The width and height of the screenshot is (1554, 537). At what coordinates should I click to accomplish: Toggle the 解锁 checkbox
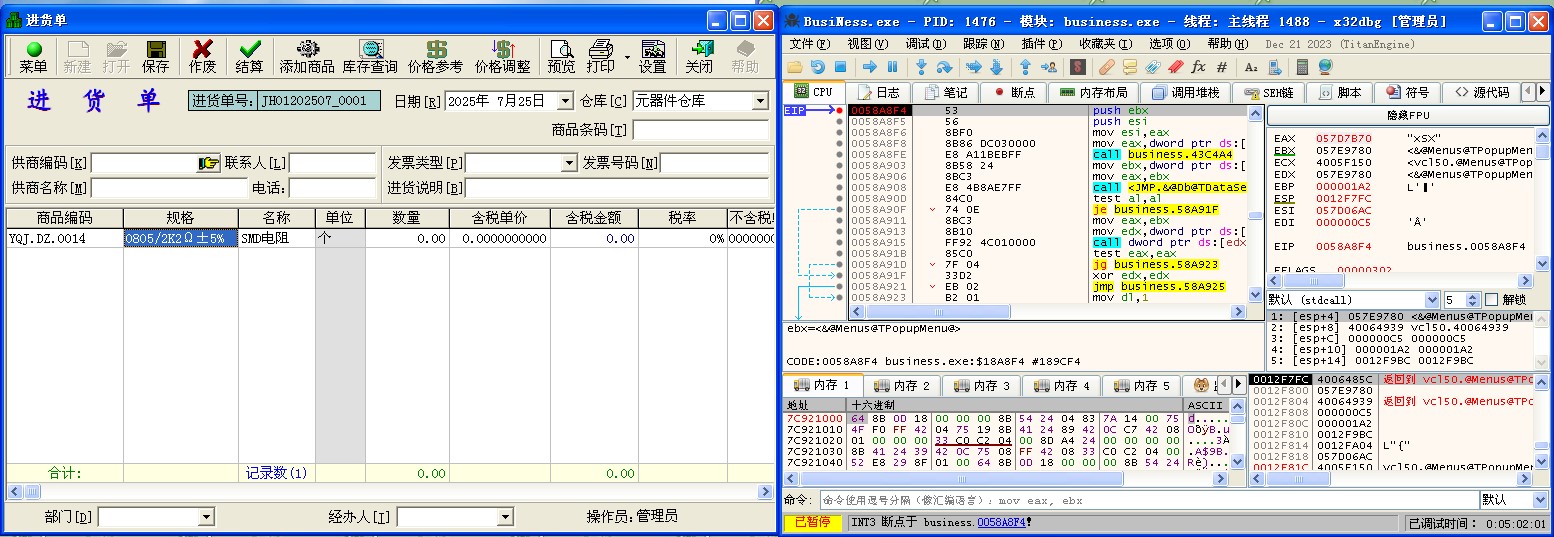(x=1492, y=300)
